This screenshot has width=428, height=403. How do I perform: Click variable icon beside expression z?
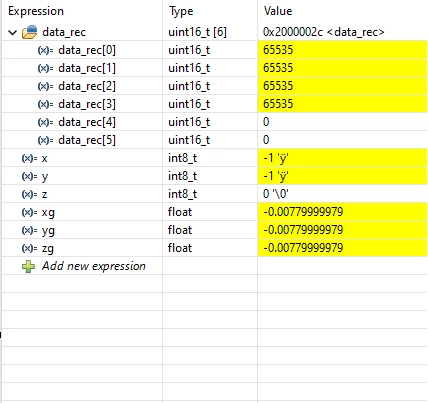click(29, 194)
